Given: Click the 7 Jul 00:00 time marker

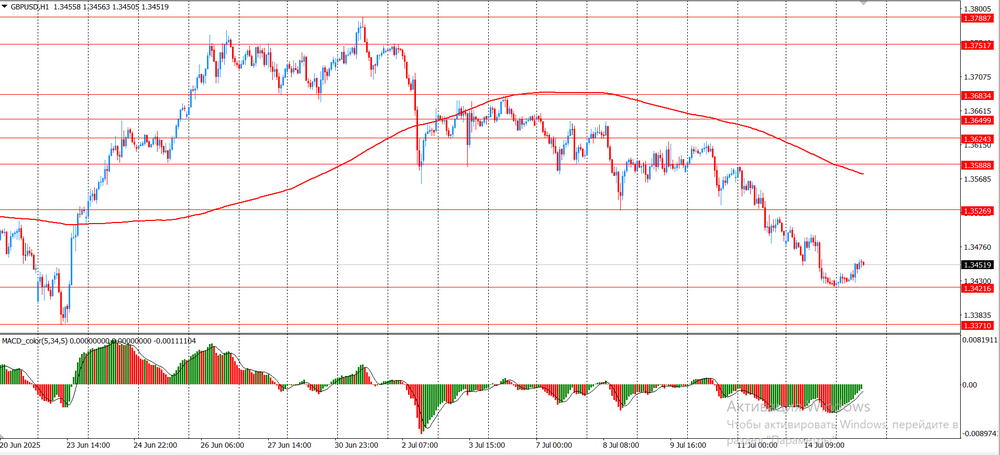Looking at the screenshot, I should click(x=553, y=445).
